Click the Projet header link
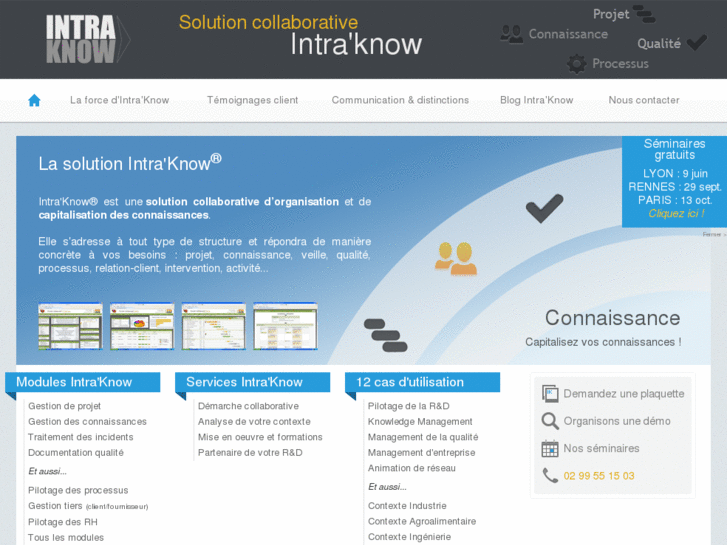Image resolution: width=727 pixels, height=545 pixels. point(611,14)
